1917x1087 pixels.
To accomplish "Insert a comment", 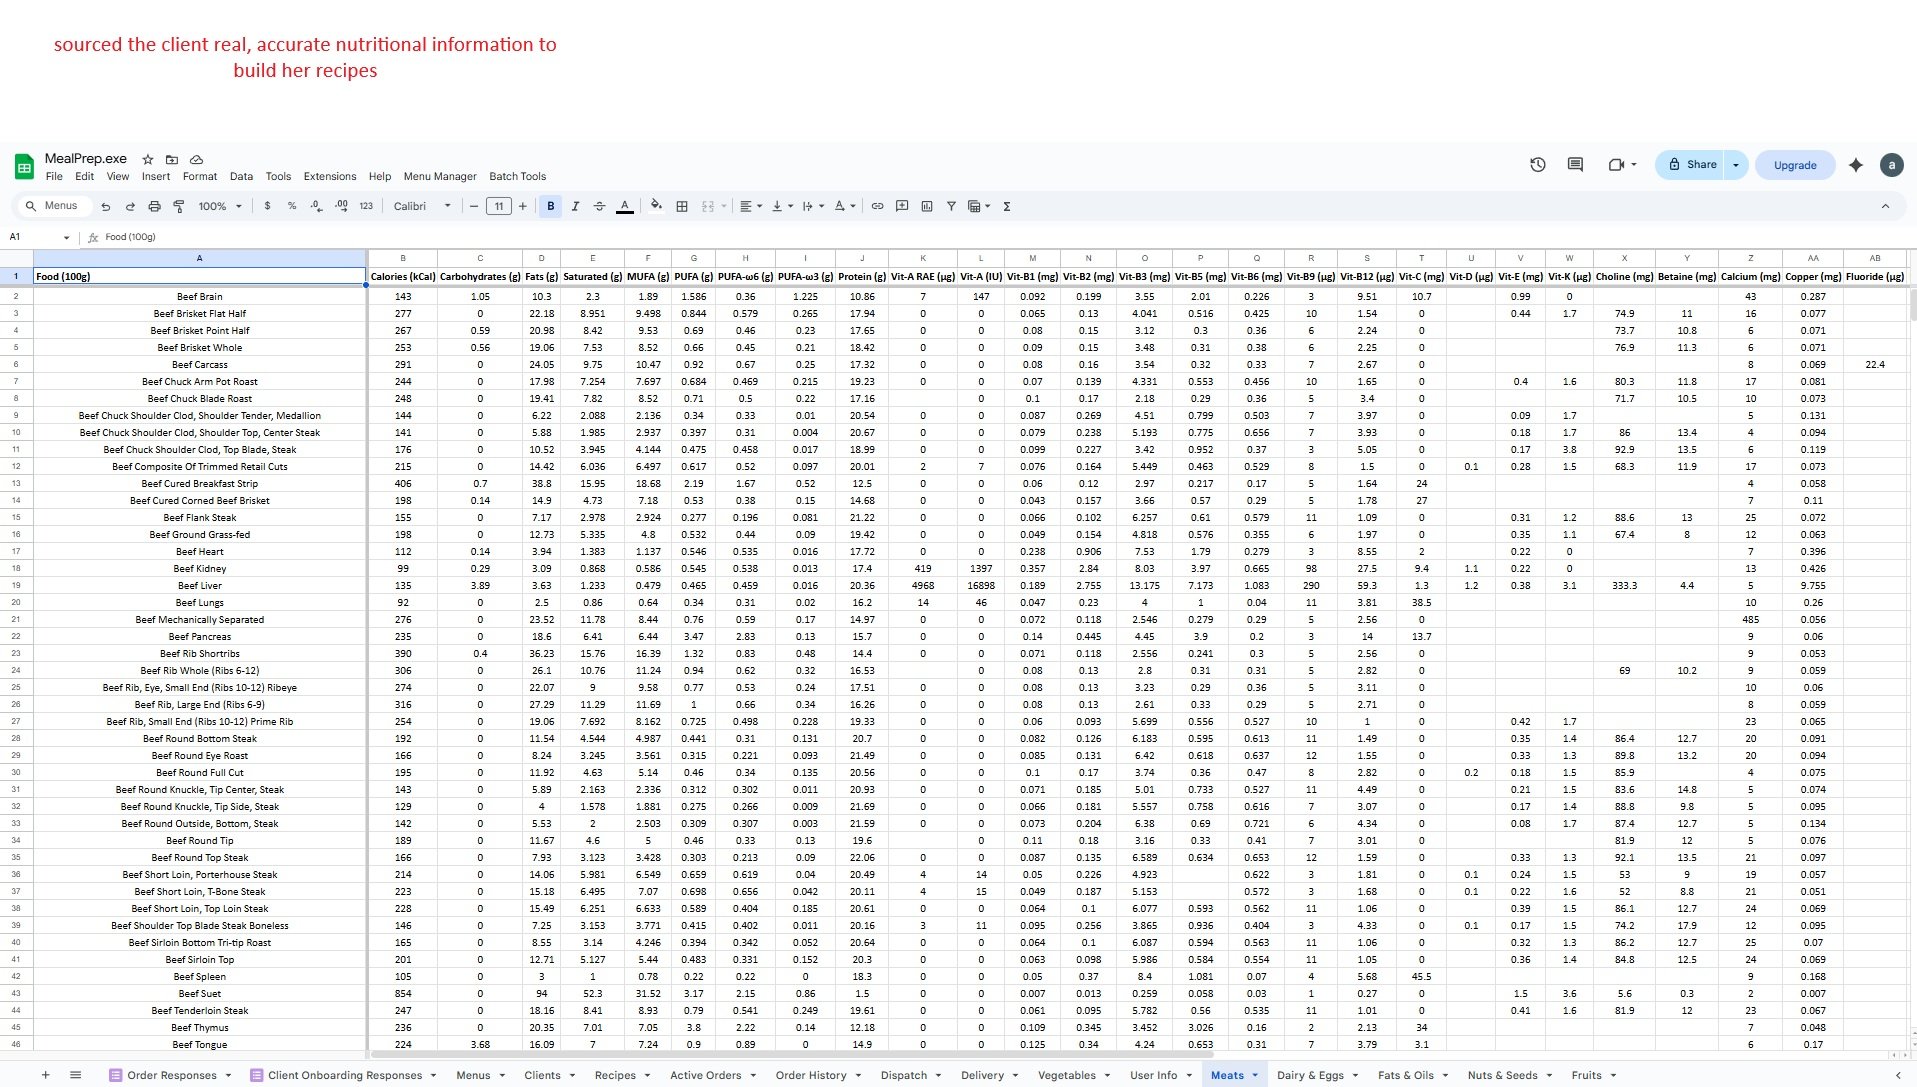I will click(901, 206).
